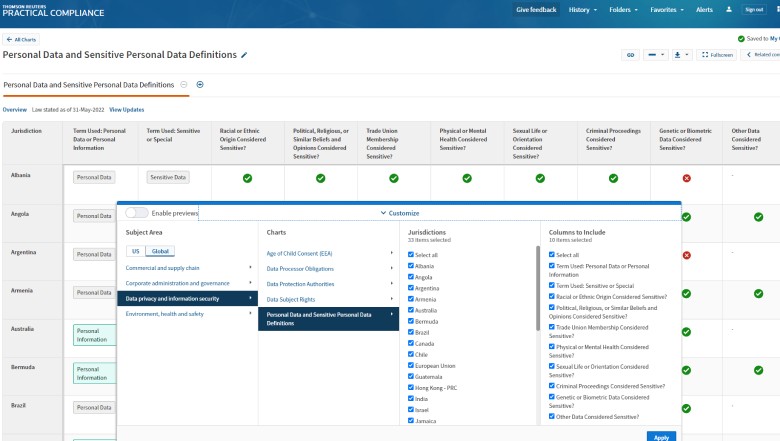Open Alerts in the header
The height and width of the screenshot is (441, 780).
click(x=704, y=9)
